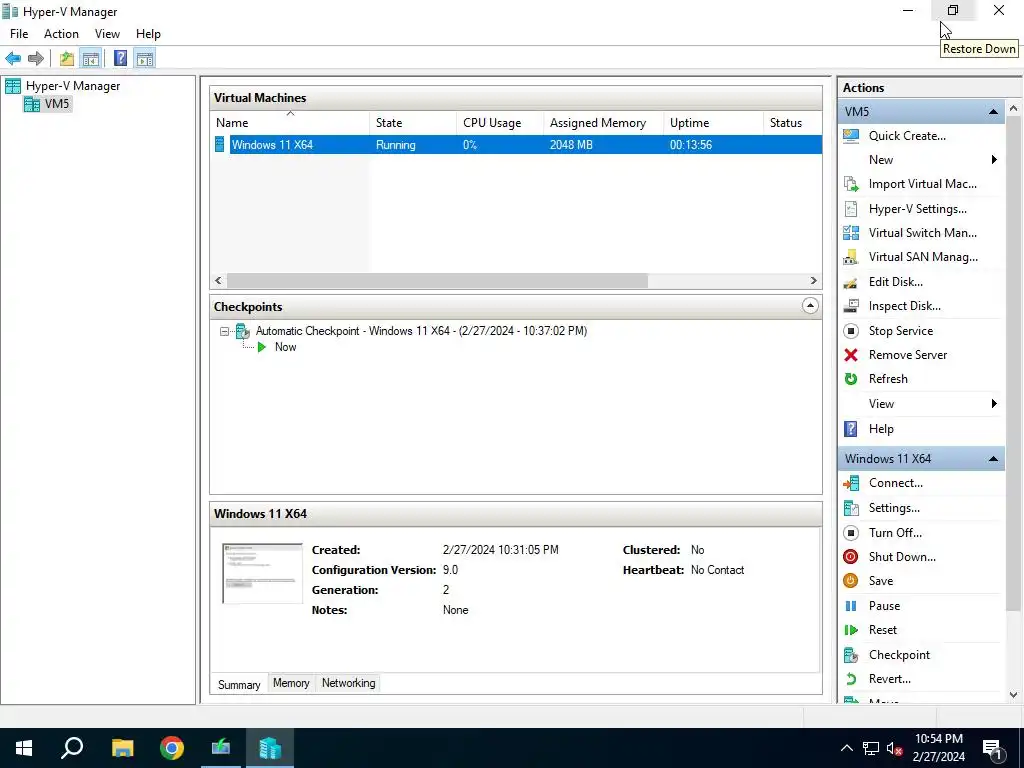This screenshot has width=1024, height=768.
Task: Click the red Shut Down icon
Action: click(x=851, y=557)
